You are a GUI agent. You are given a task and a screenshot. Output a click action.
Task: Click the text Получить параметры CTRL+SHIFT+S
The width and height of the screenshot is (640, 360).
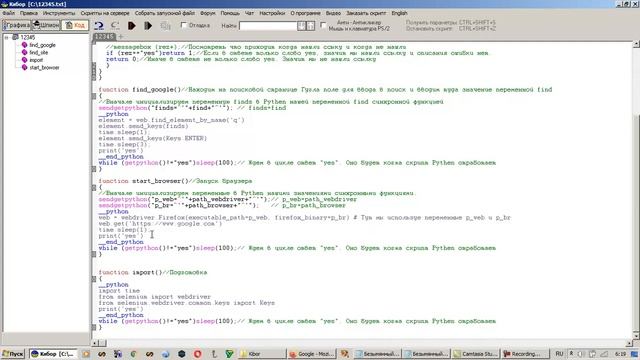[x=451, y=22]
